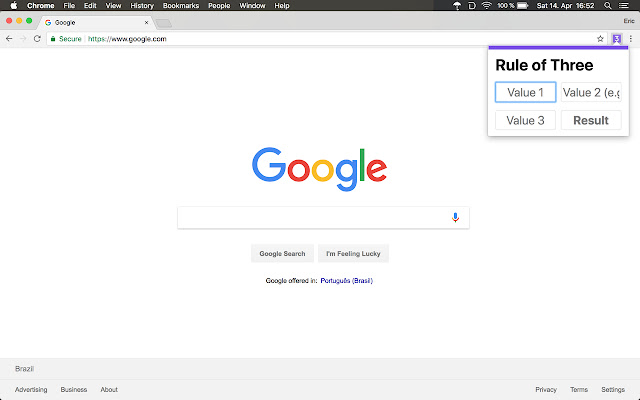Click the address bar URL
Image resolution: width=640 pixels, height=400 pixels.
click(127, 39)
